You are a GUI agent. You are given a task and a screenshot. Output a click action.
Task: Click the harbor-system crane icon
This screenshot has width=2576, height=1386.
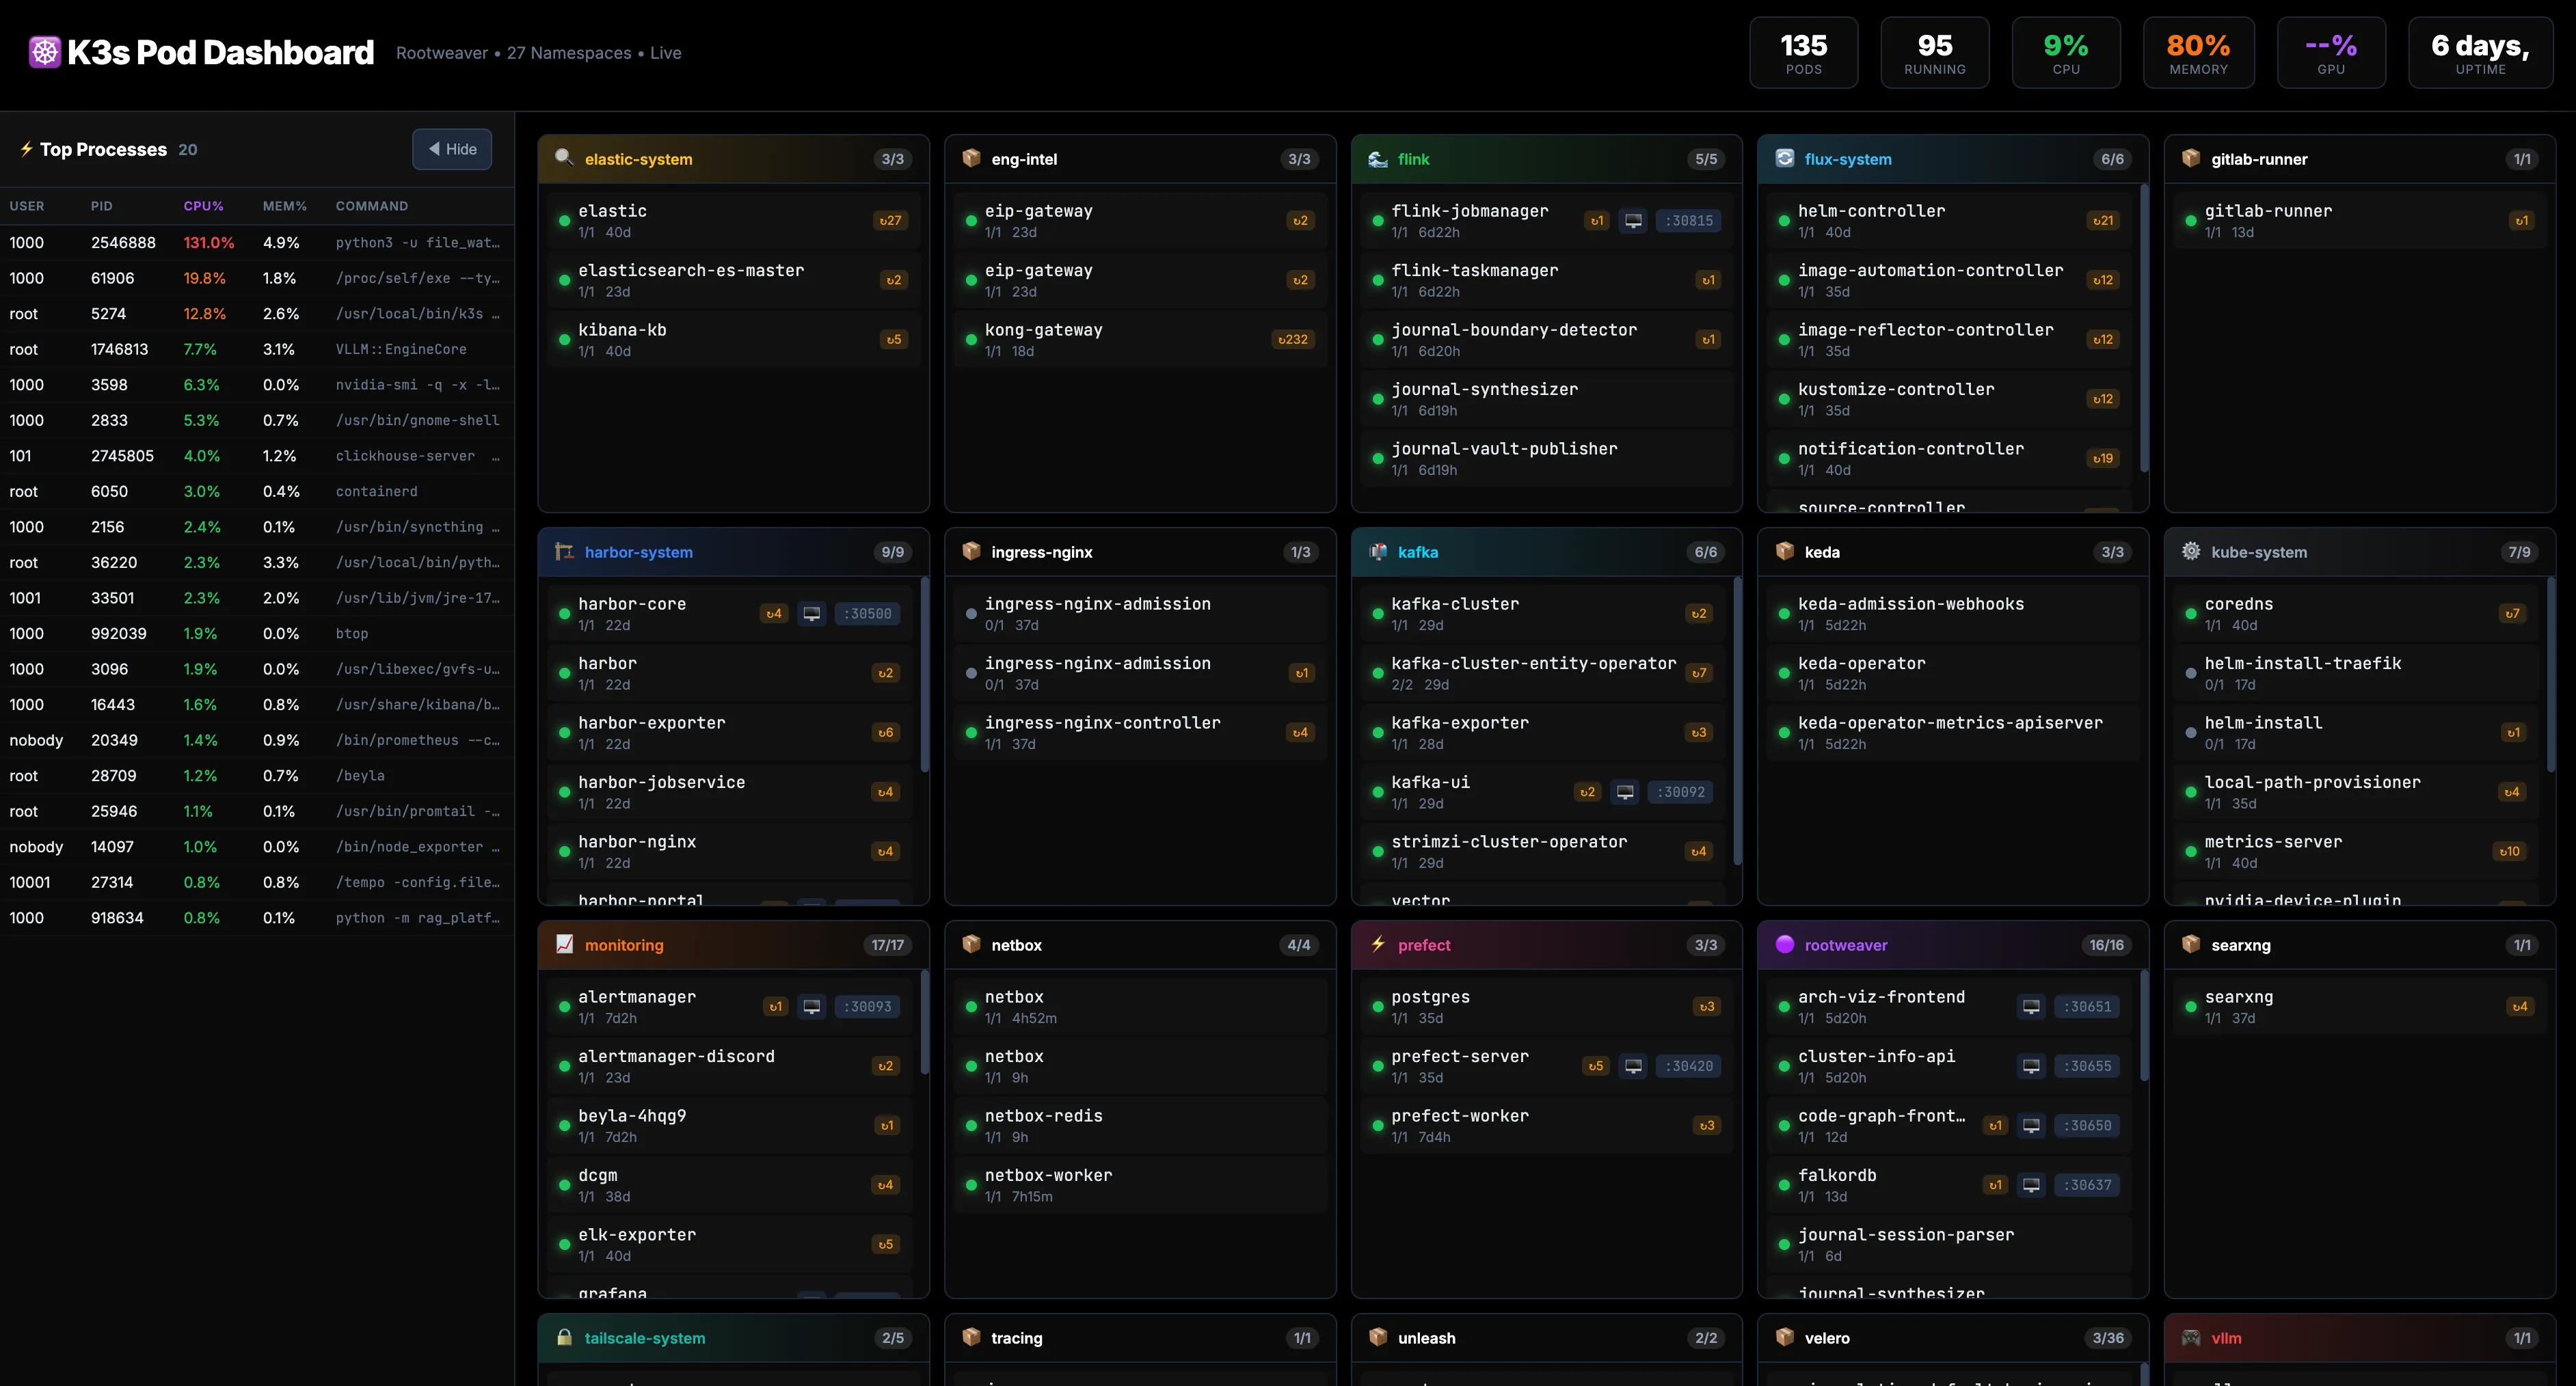(x=564, y=551)
